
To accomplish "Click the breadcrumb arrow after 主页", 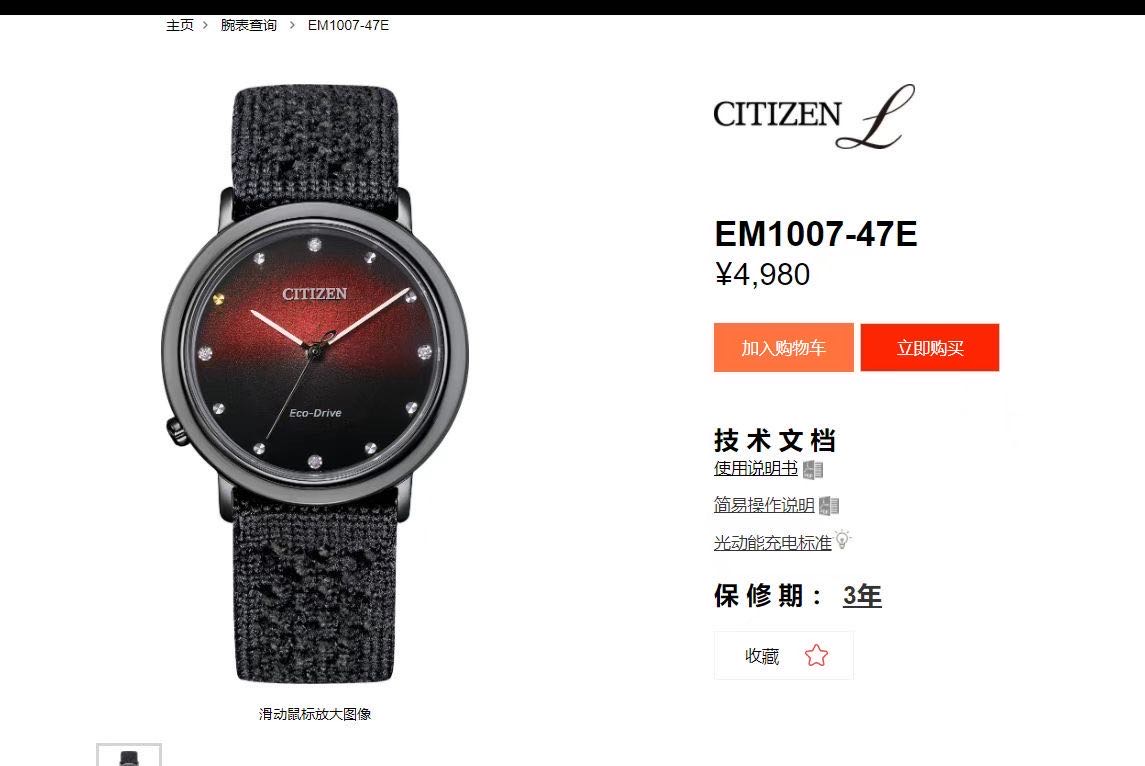I will tap(205, 26).
